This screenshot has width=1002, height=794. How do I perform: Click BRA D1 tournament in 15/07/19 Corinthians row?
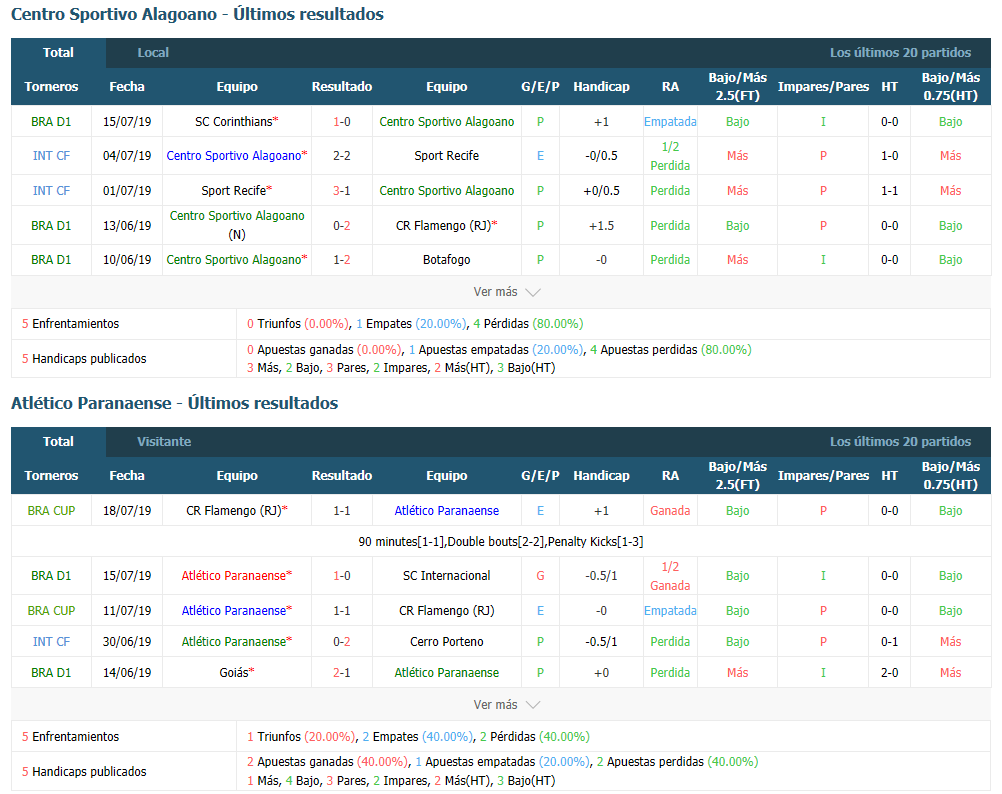[x=51, y=122]
